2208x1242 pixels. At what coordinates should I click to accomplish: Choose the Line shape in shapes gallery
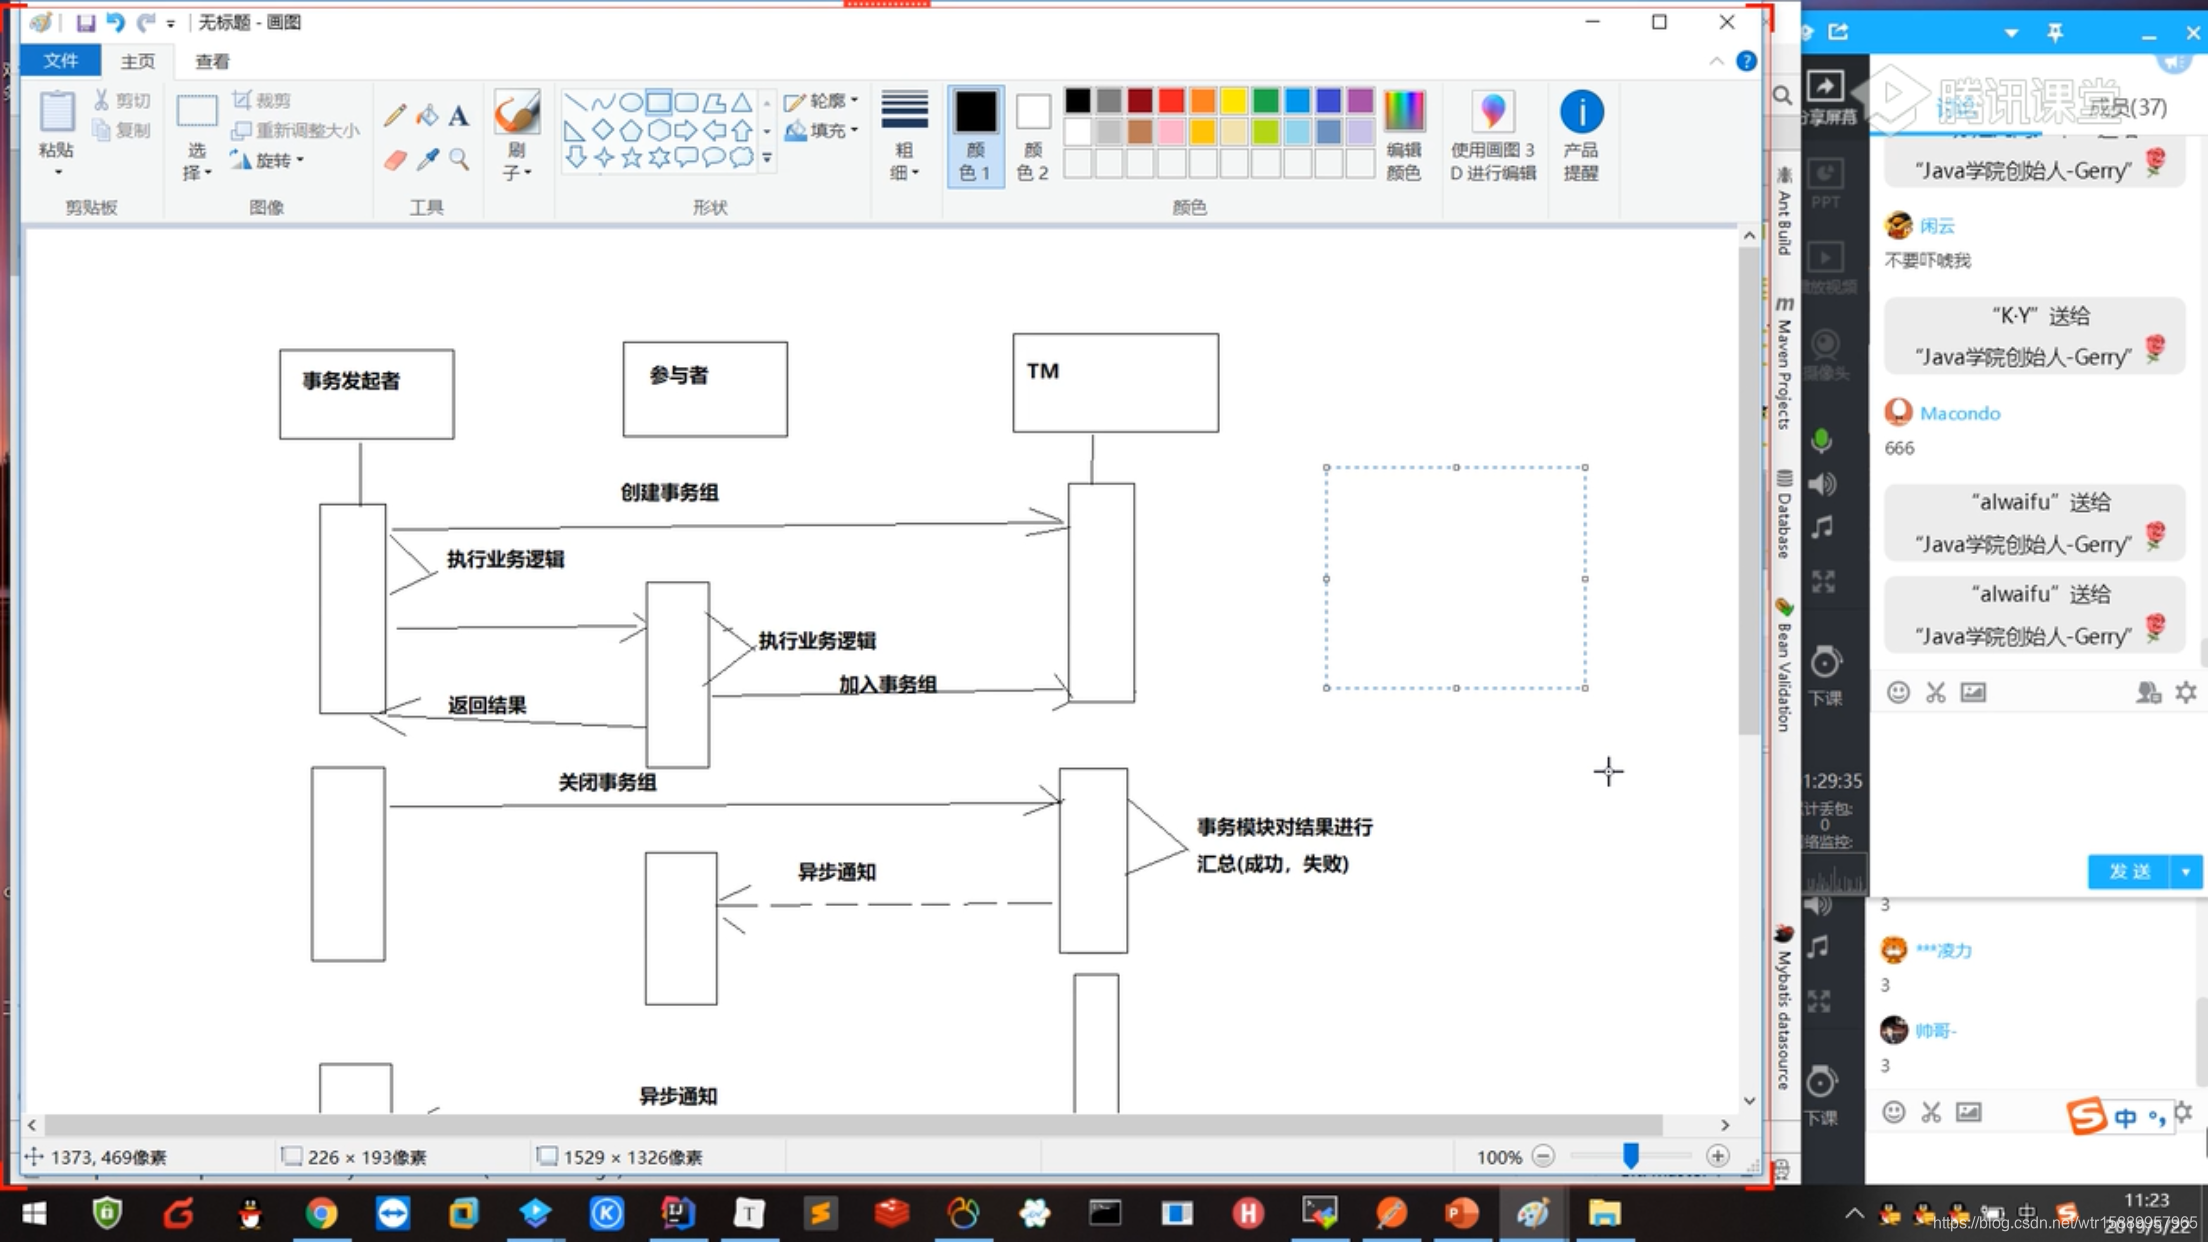[575, 102]
